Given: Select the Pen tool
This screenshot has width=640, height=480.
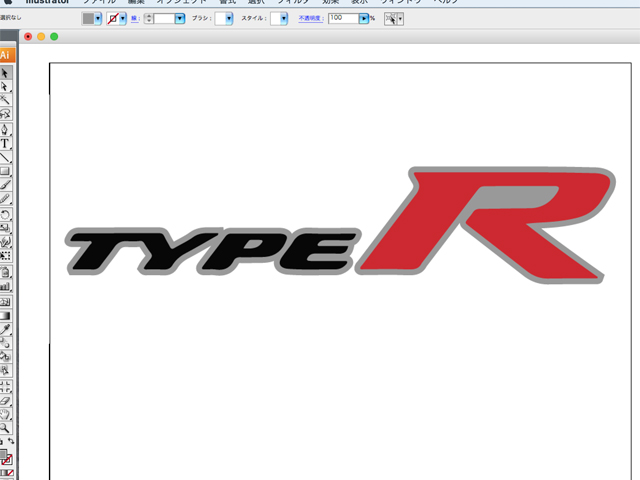Looking at the screenshot, I should pyautogui.click(x=5, y=130).
